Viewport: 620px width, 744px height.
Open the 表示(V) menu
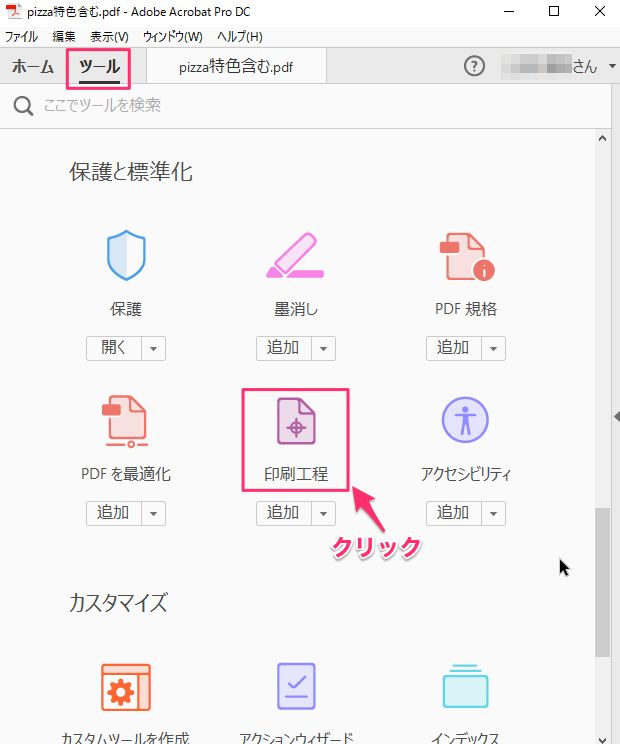point(109,37)
